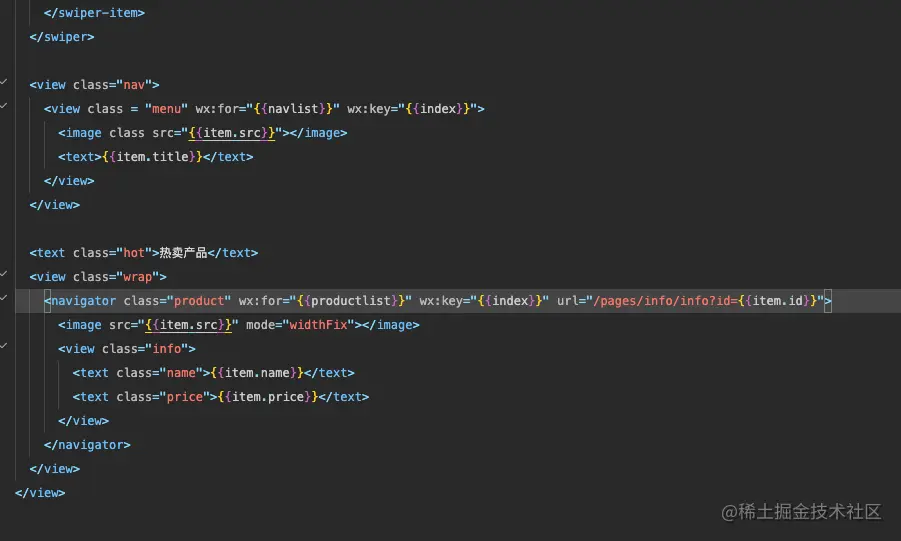Click the "widthFix" mode value
The width and height of the screenshot is (901, 541).
[x=318, y=325]
